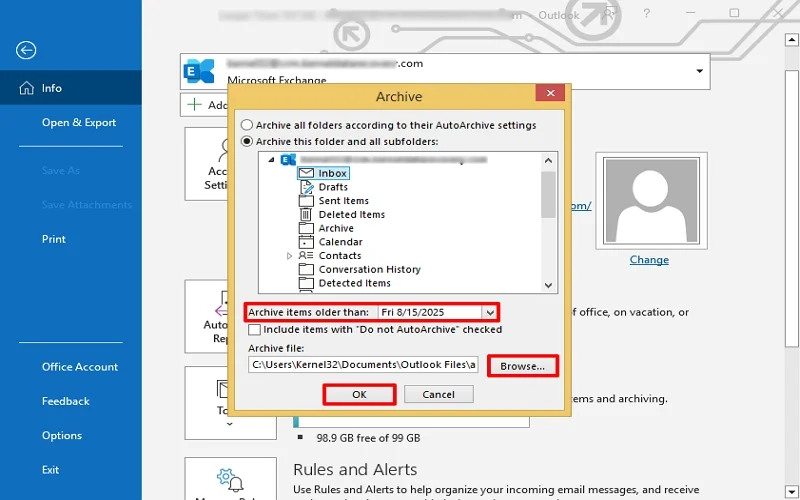
Task: Select the Contacts folder in the tree
Action: (x=340, y=256)
